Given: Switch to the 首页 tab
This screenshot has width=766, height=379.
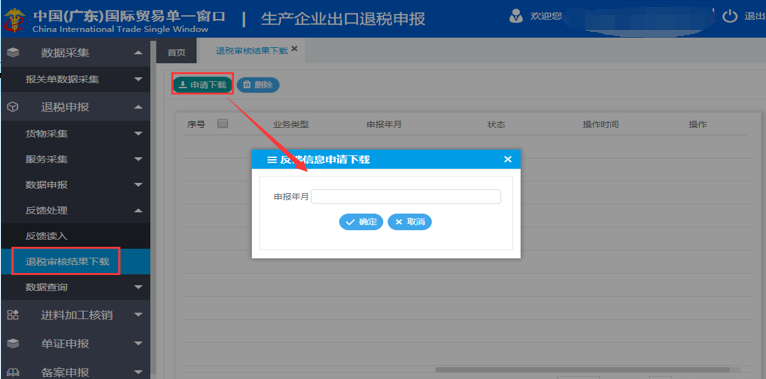Looking at the screenshot, I should [176, 52].
